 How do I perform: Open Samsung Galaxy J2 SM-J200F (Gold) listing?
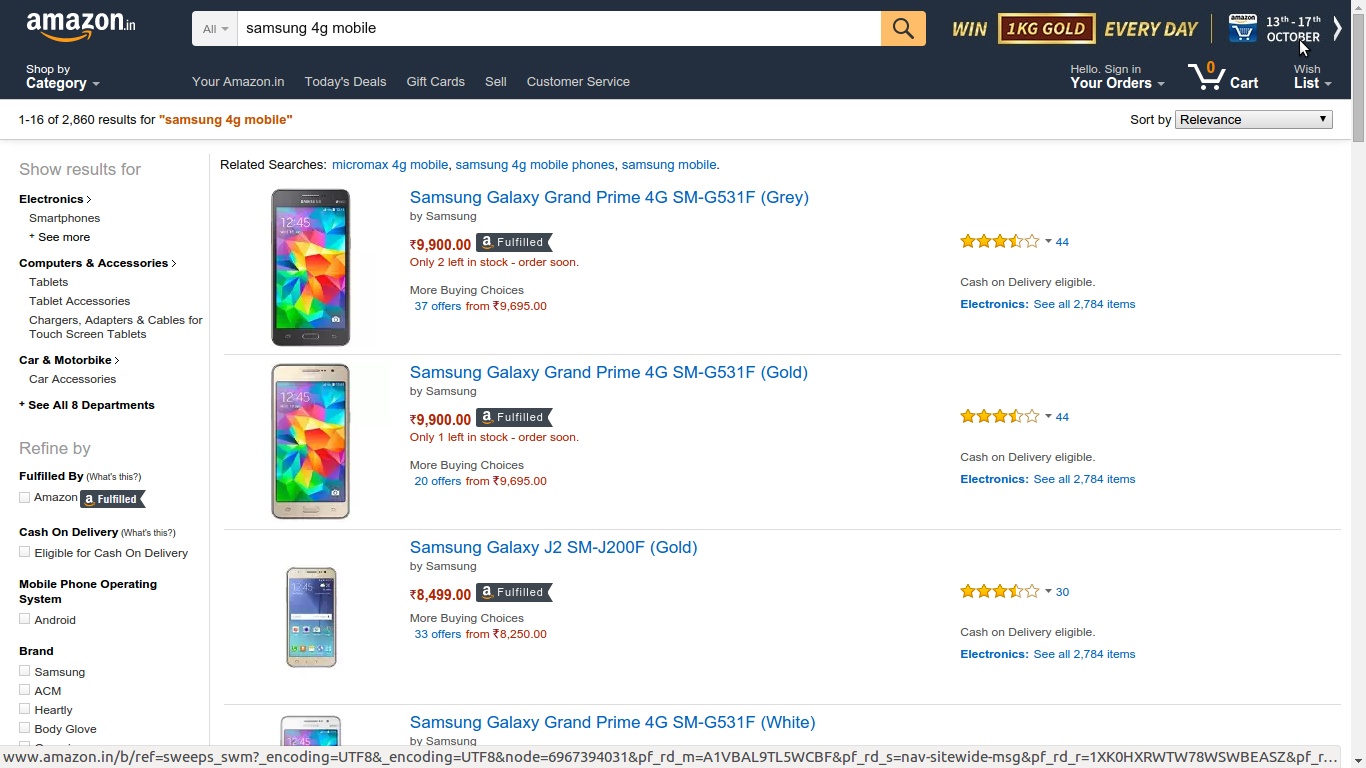click(x=553, y=547)
